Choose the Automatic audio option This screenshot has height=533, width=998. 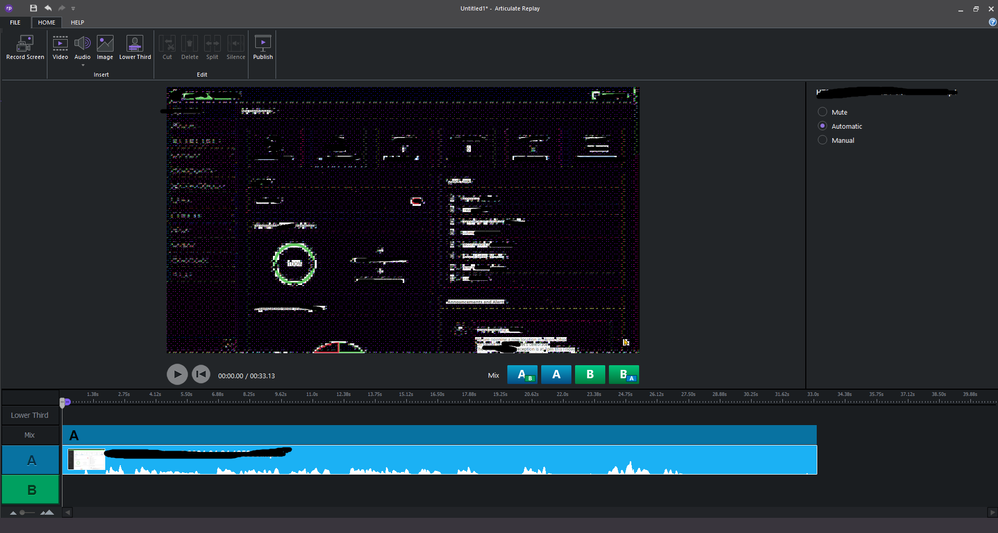pos(823,126)
